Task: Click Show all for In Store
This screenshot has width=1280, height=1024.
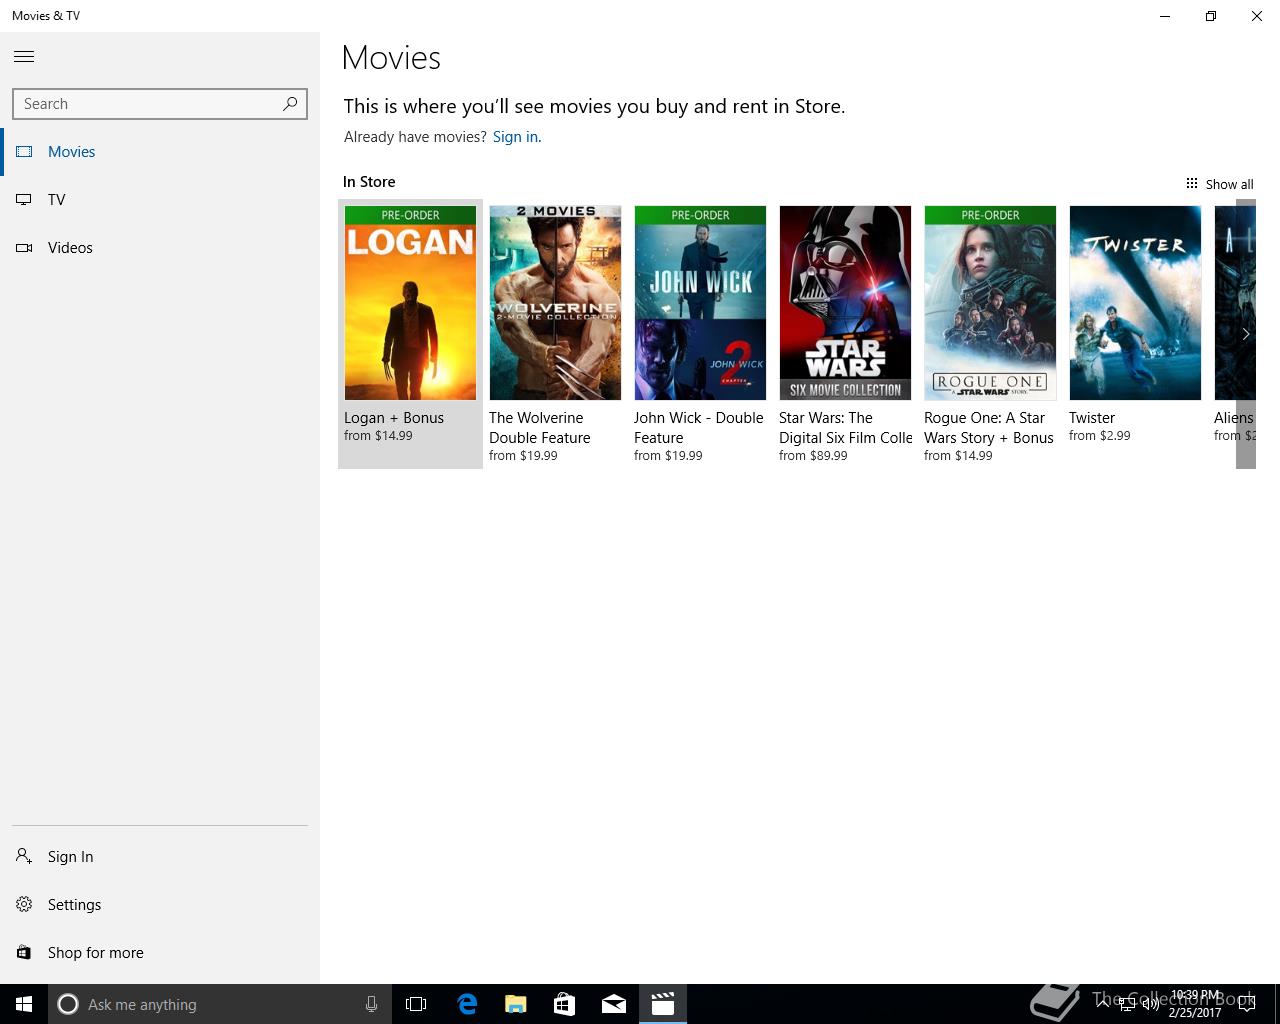Action: (1219, 184)
